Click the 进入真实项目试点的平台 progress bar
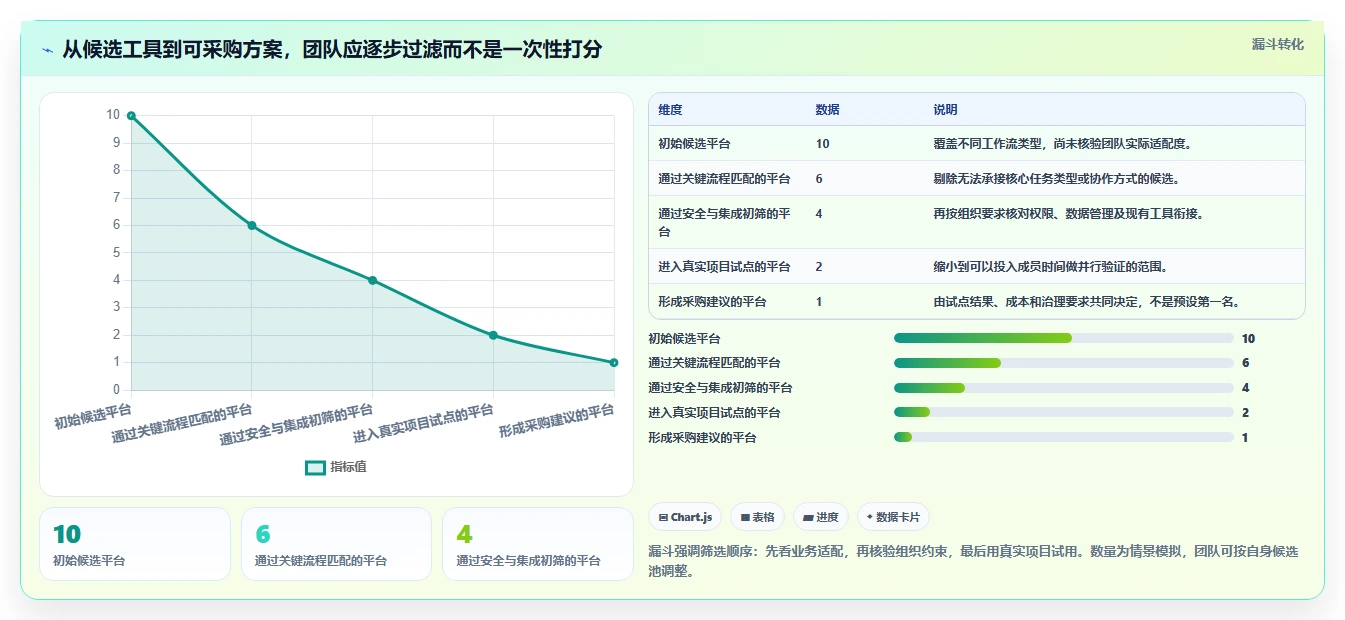The height and width of the screenshot is (620, 1345). [1064, 412]
